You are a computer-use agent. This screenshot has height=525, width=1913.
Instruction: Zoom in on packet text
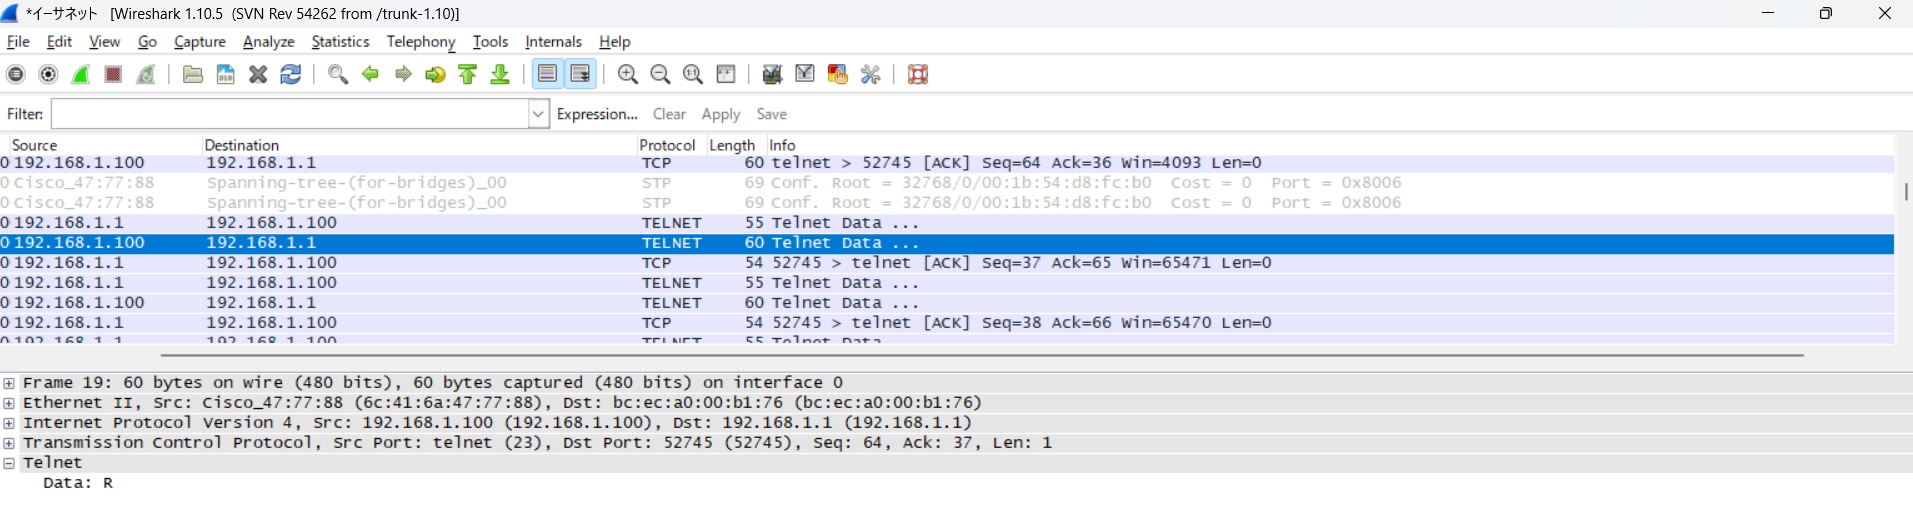click(x=628, y=75)
